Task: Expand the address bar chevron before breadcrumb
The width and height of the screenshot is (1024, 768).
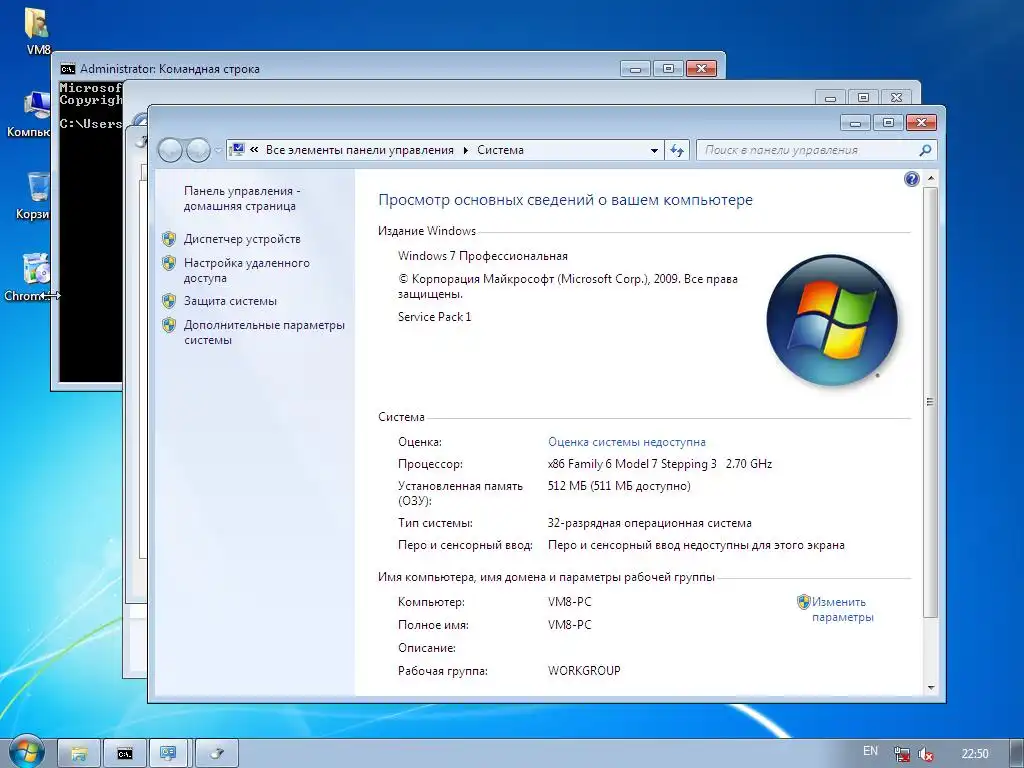Action: pyautogui.click(x=254, y=150)
